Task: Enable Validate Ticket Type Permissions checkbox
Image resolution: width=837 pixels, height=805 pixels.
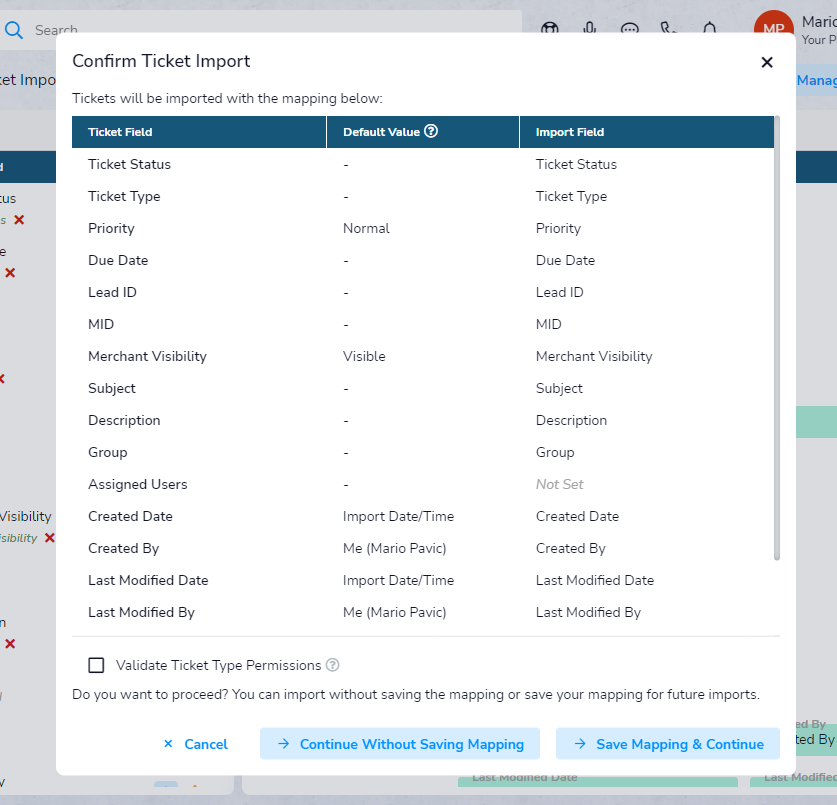Action: [96, 665]
